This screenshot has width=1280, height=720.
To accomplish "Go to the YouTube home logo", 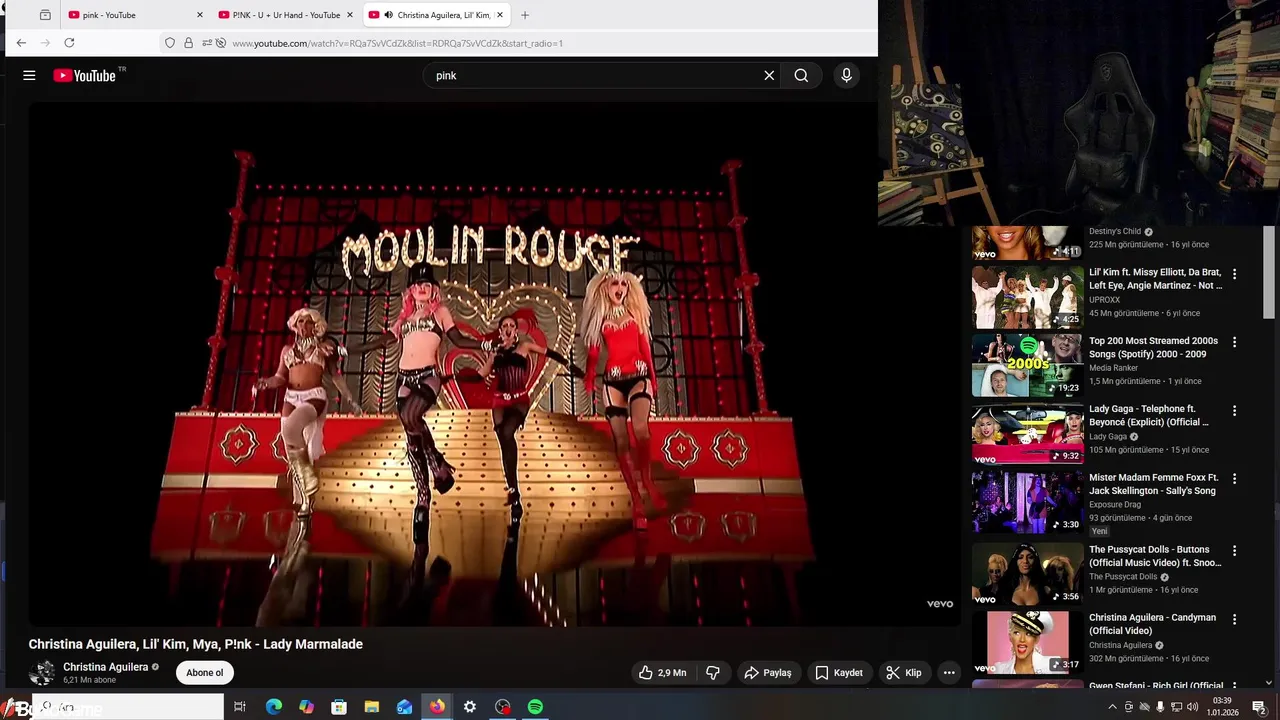I will 85,75.
